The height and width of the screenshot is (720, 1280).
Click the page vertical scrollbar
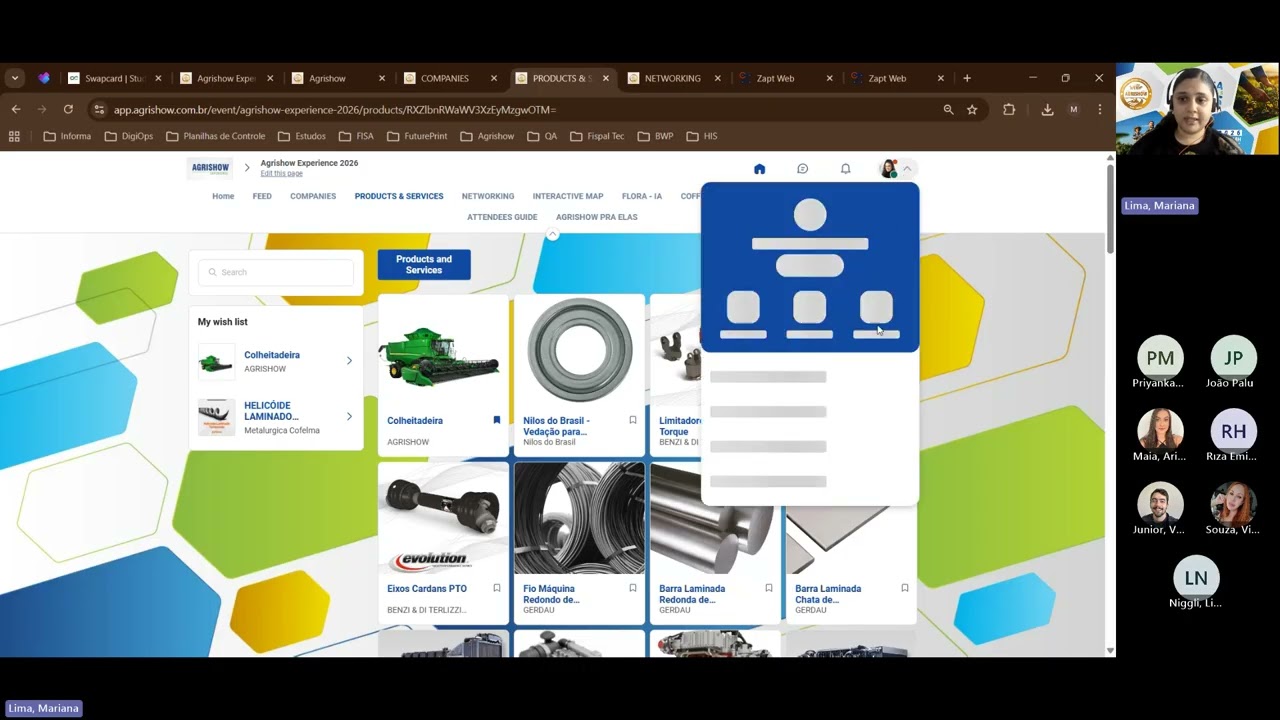coord(1110,208)
